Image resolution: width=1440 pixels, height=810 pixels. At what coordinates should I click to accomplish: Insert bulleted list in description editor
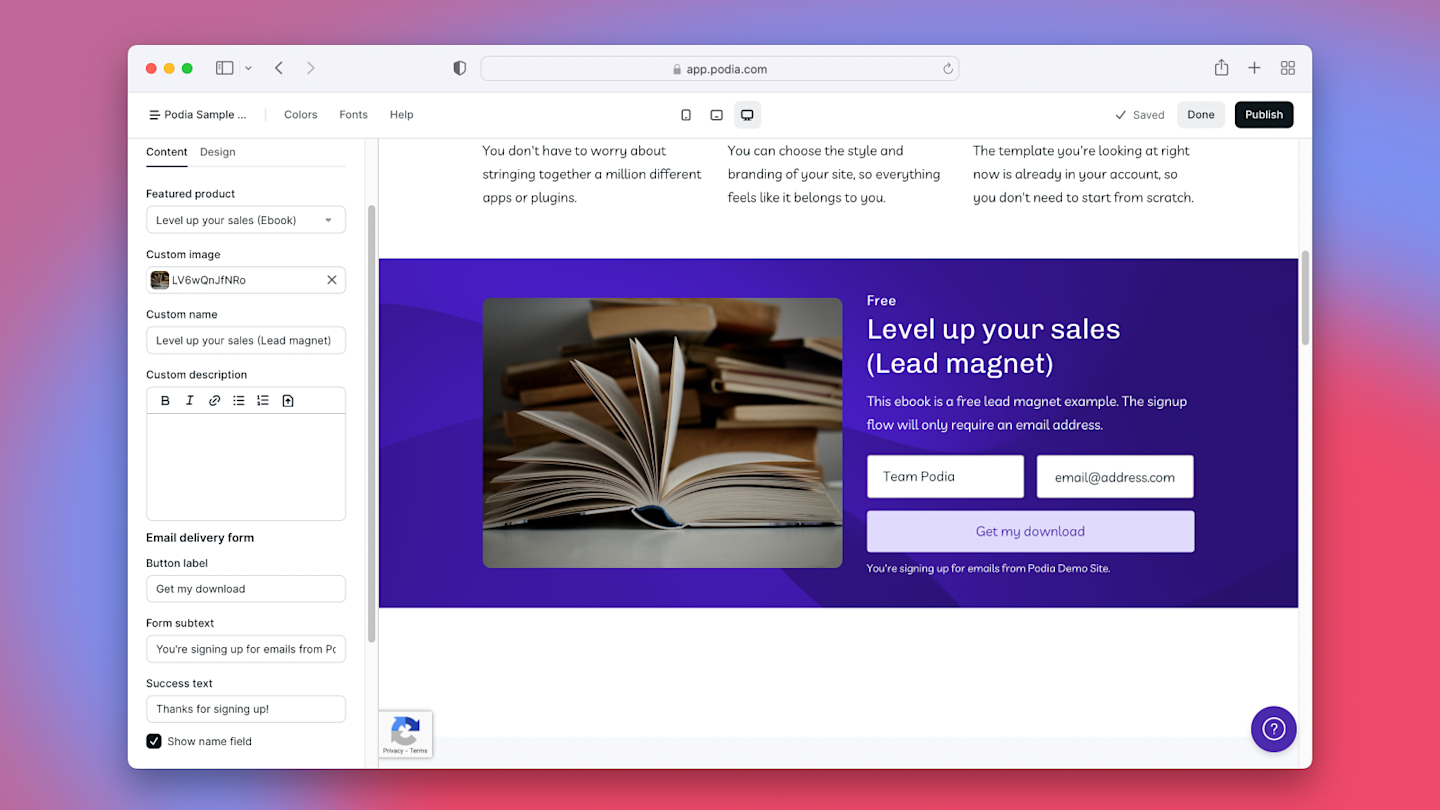(238, 400)
